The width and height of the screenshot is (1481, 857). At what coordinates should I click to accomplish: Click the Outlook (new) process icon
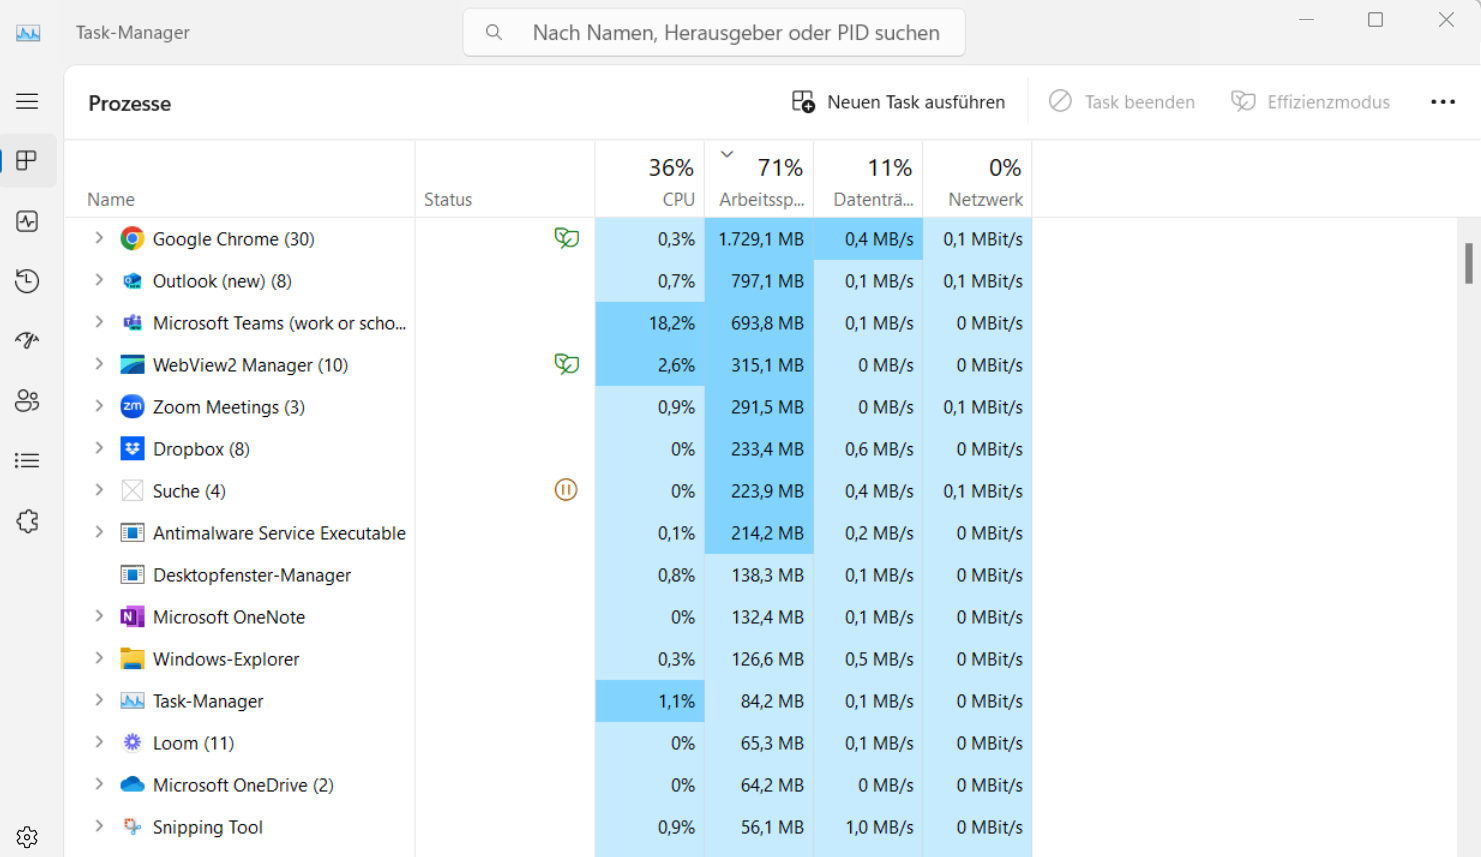tap(132, 281)
